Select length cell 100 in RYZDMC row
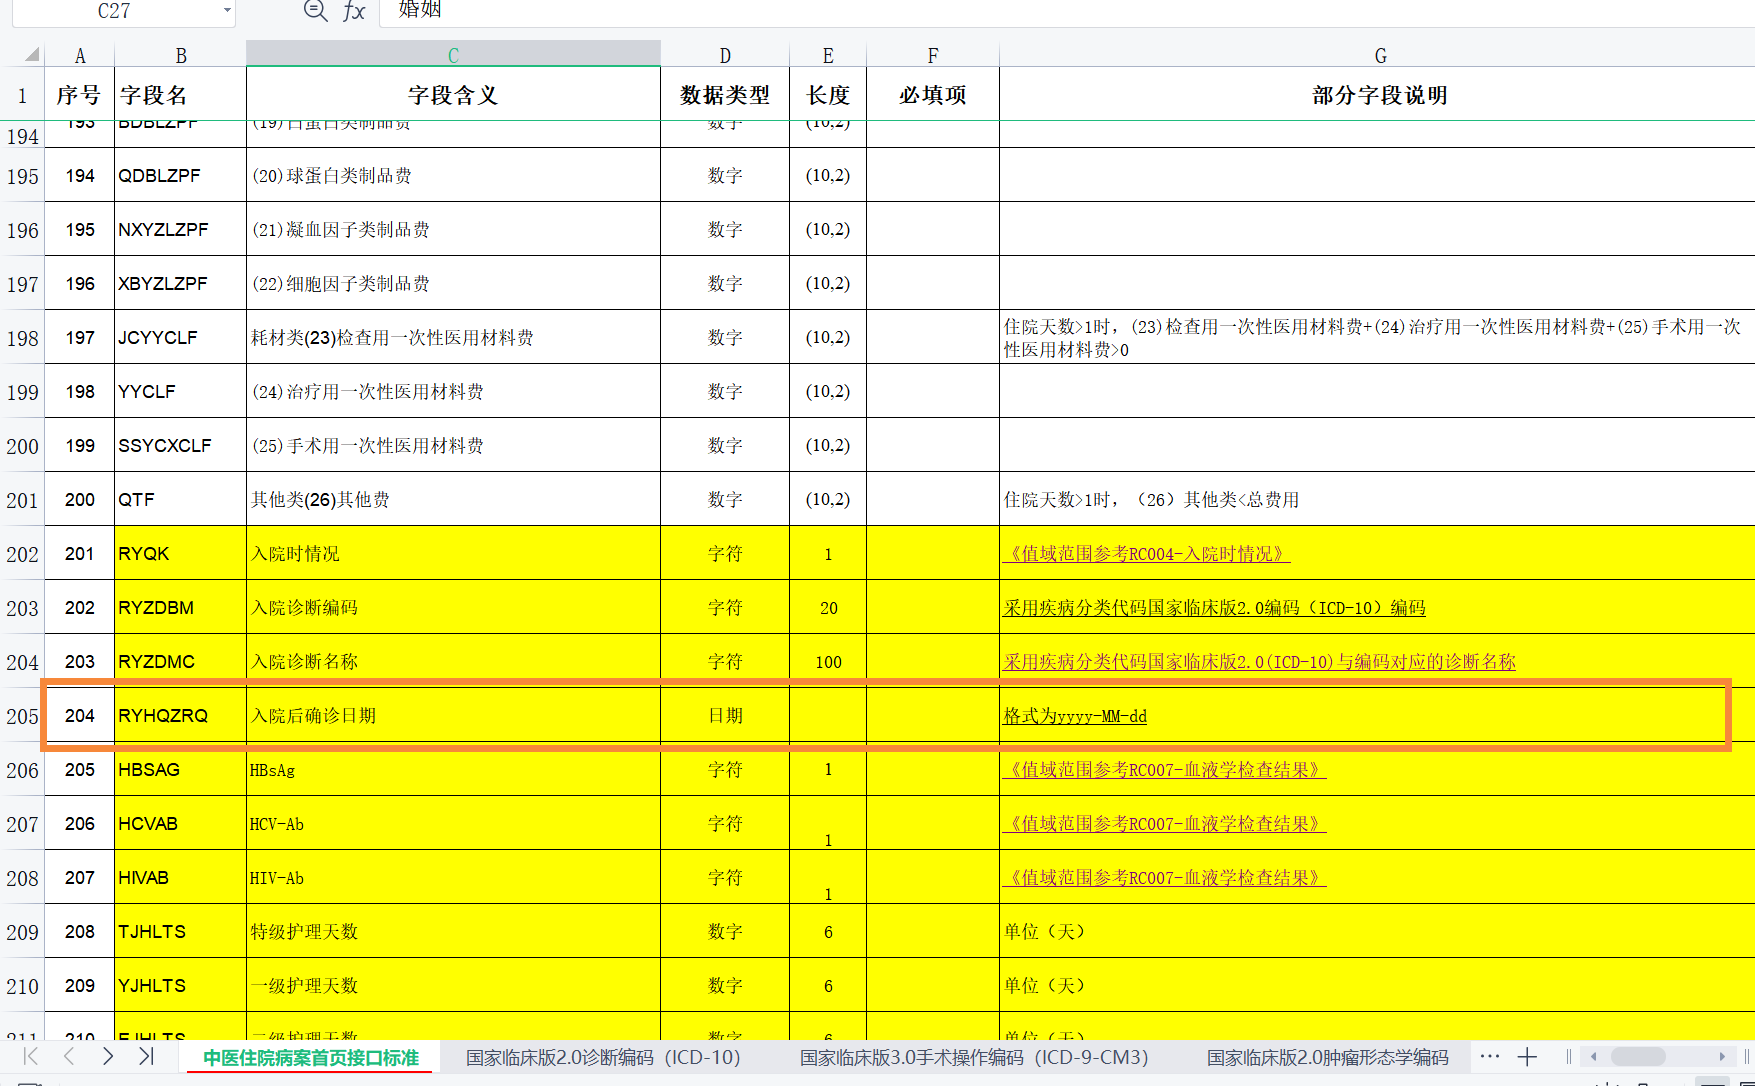Screen dimensions: 1755x1086 click(828, 662)
